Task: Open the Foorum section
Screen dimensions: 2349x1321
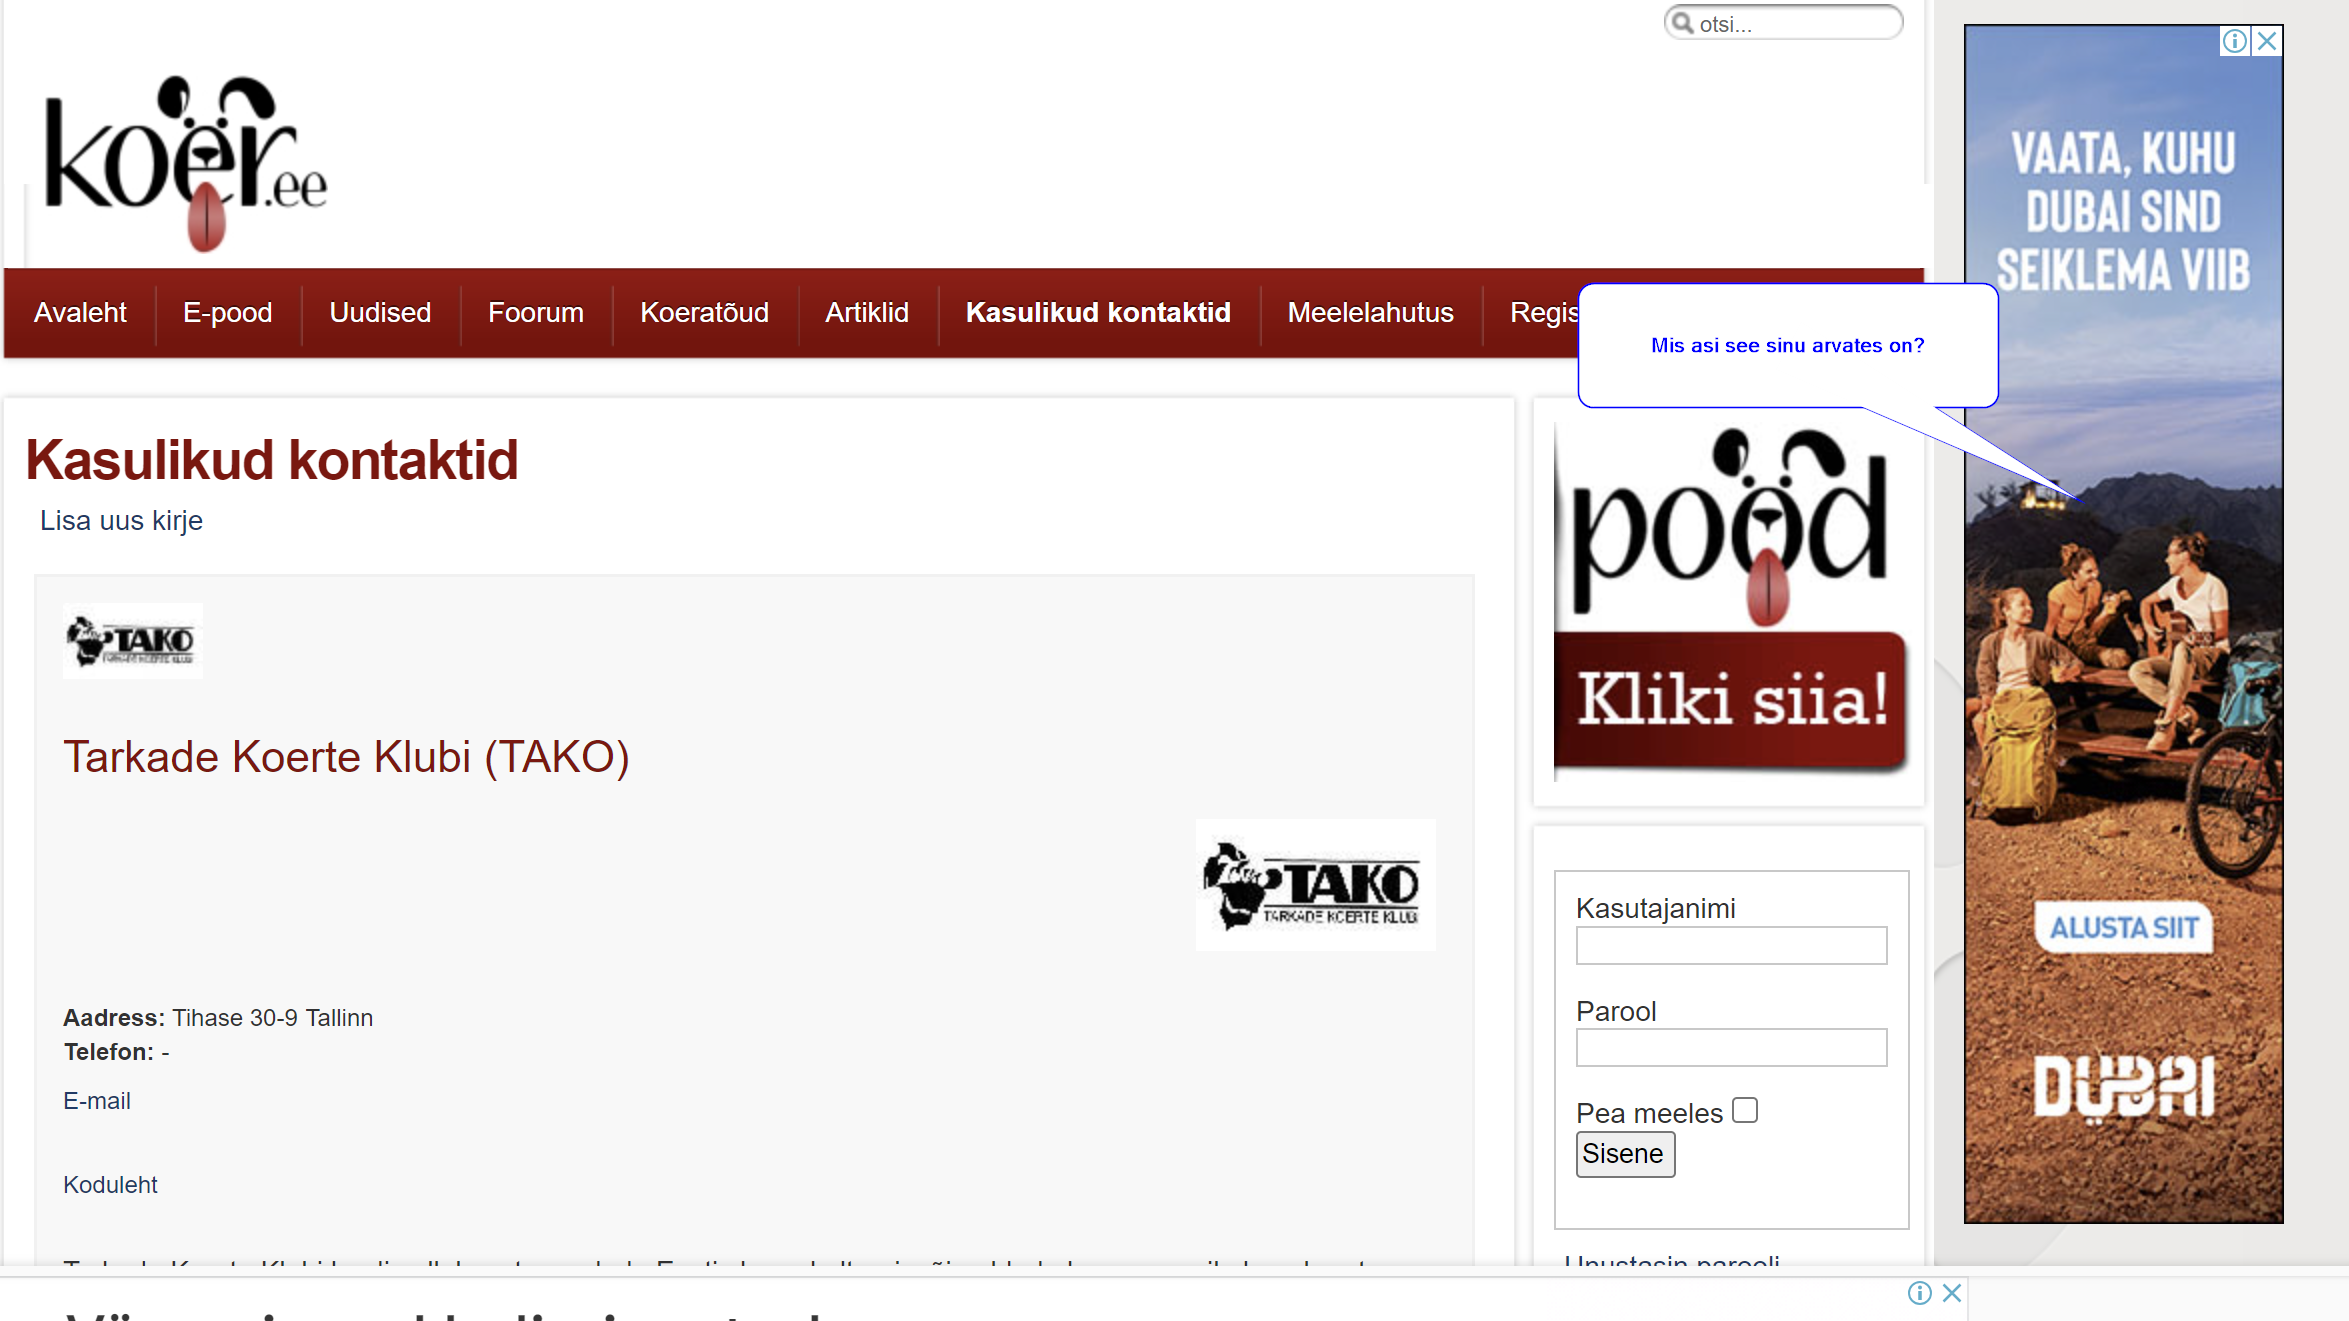Action: (x=536, y=313)
